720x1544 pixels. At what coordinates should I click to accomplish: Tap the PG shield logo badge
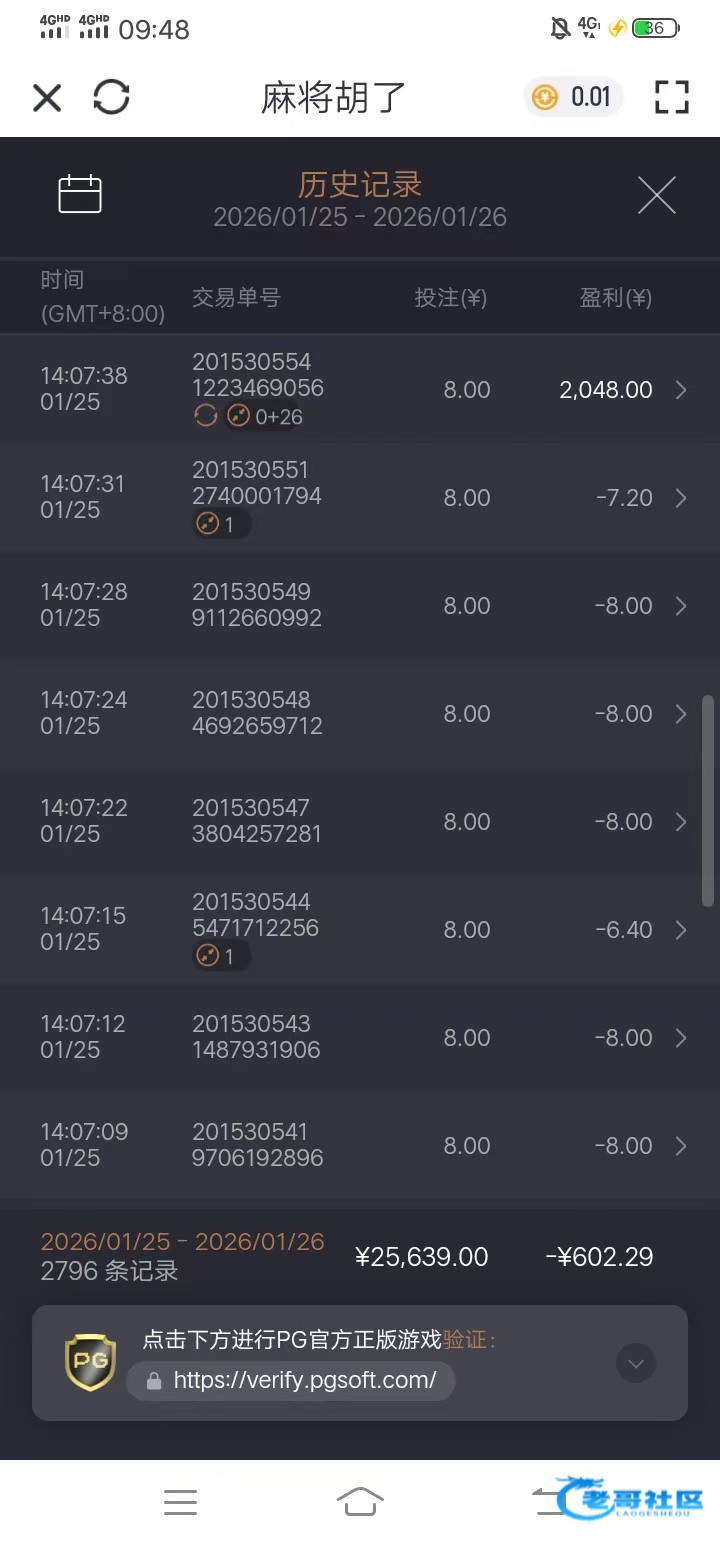[x=90, y=1362]
